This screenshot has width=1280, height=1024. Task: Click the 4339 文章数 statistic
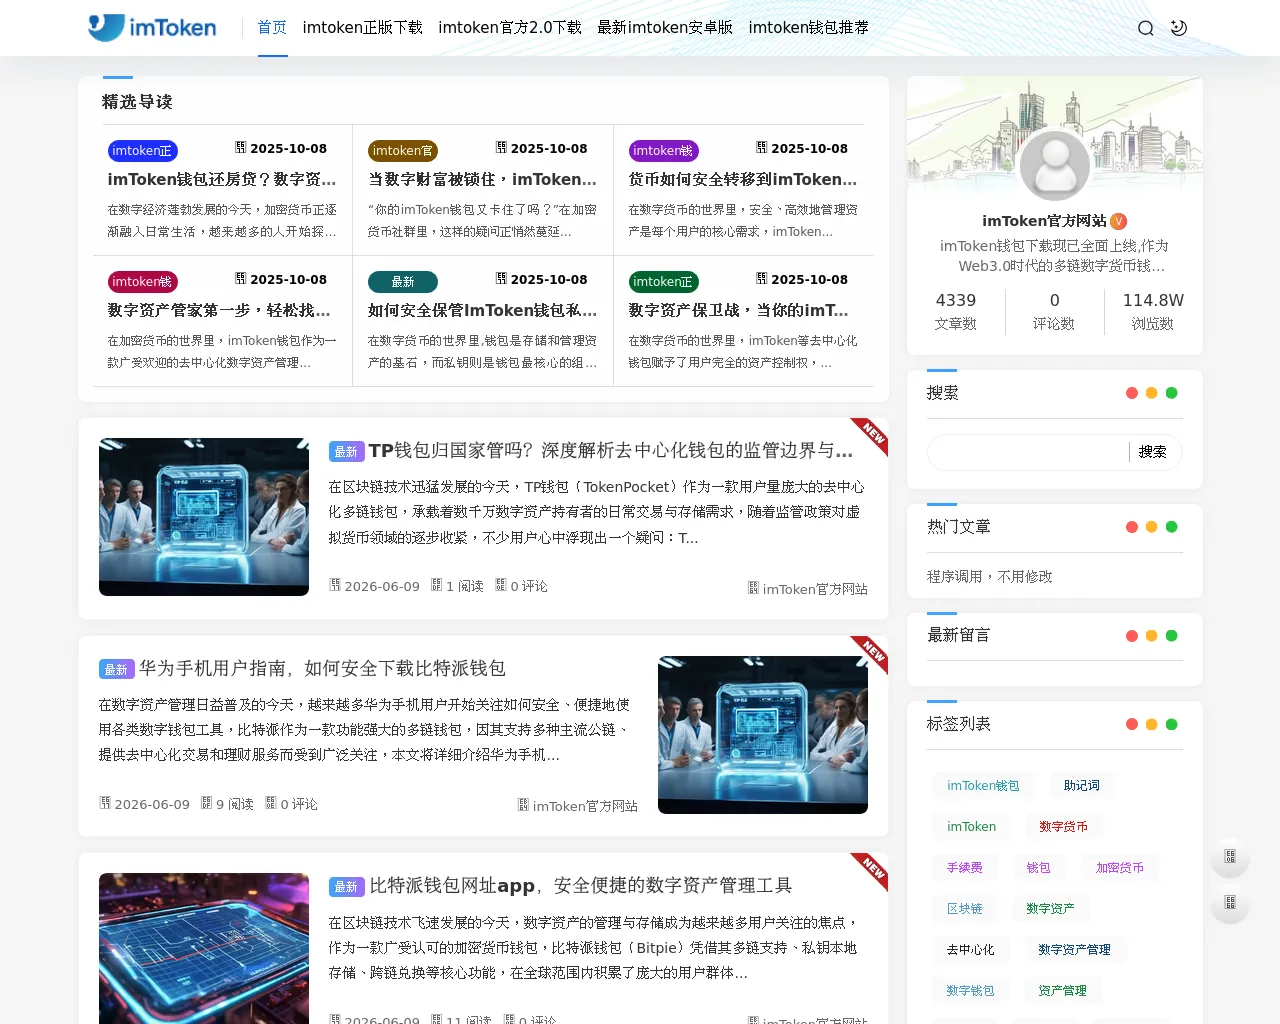[956, 312]
